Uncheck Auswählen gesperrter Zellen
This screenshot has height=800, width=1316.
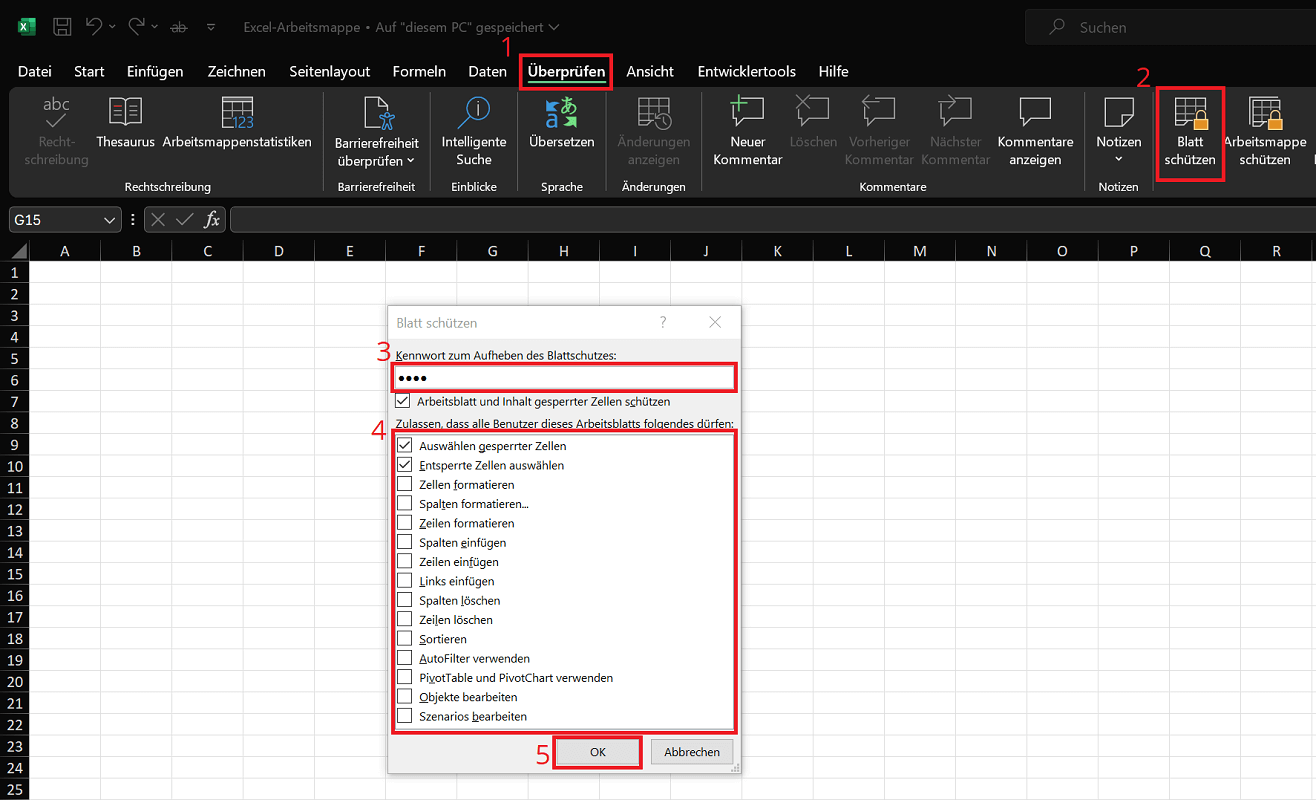coord(405,446)
